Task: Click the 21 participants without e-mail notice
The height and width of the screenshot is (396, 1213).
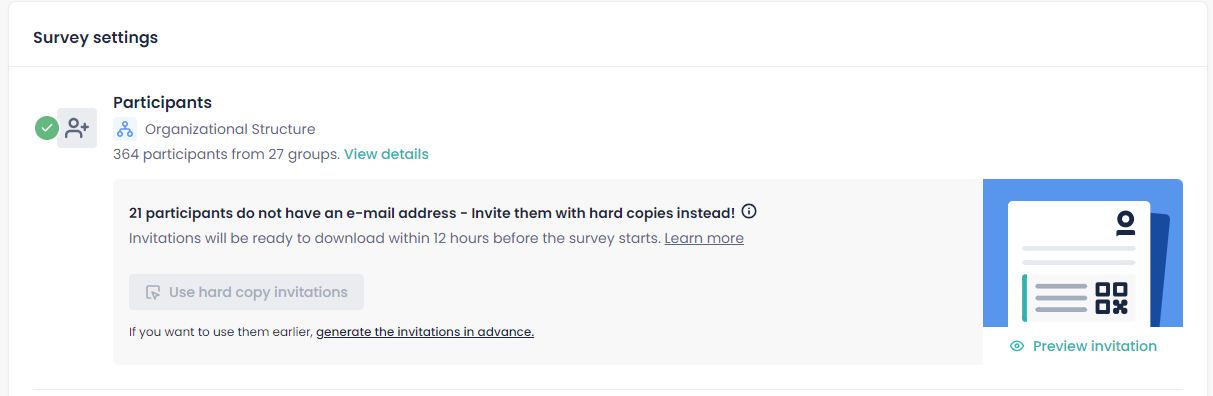Action: click(432, 213)
